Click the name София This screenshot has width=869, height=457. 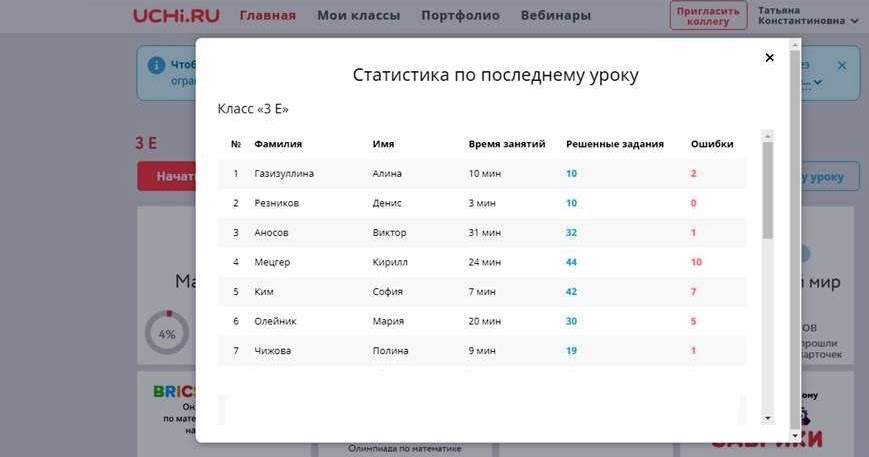[387, 291]
